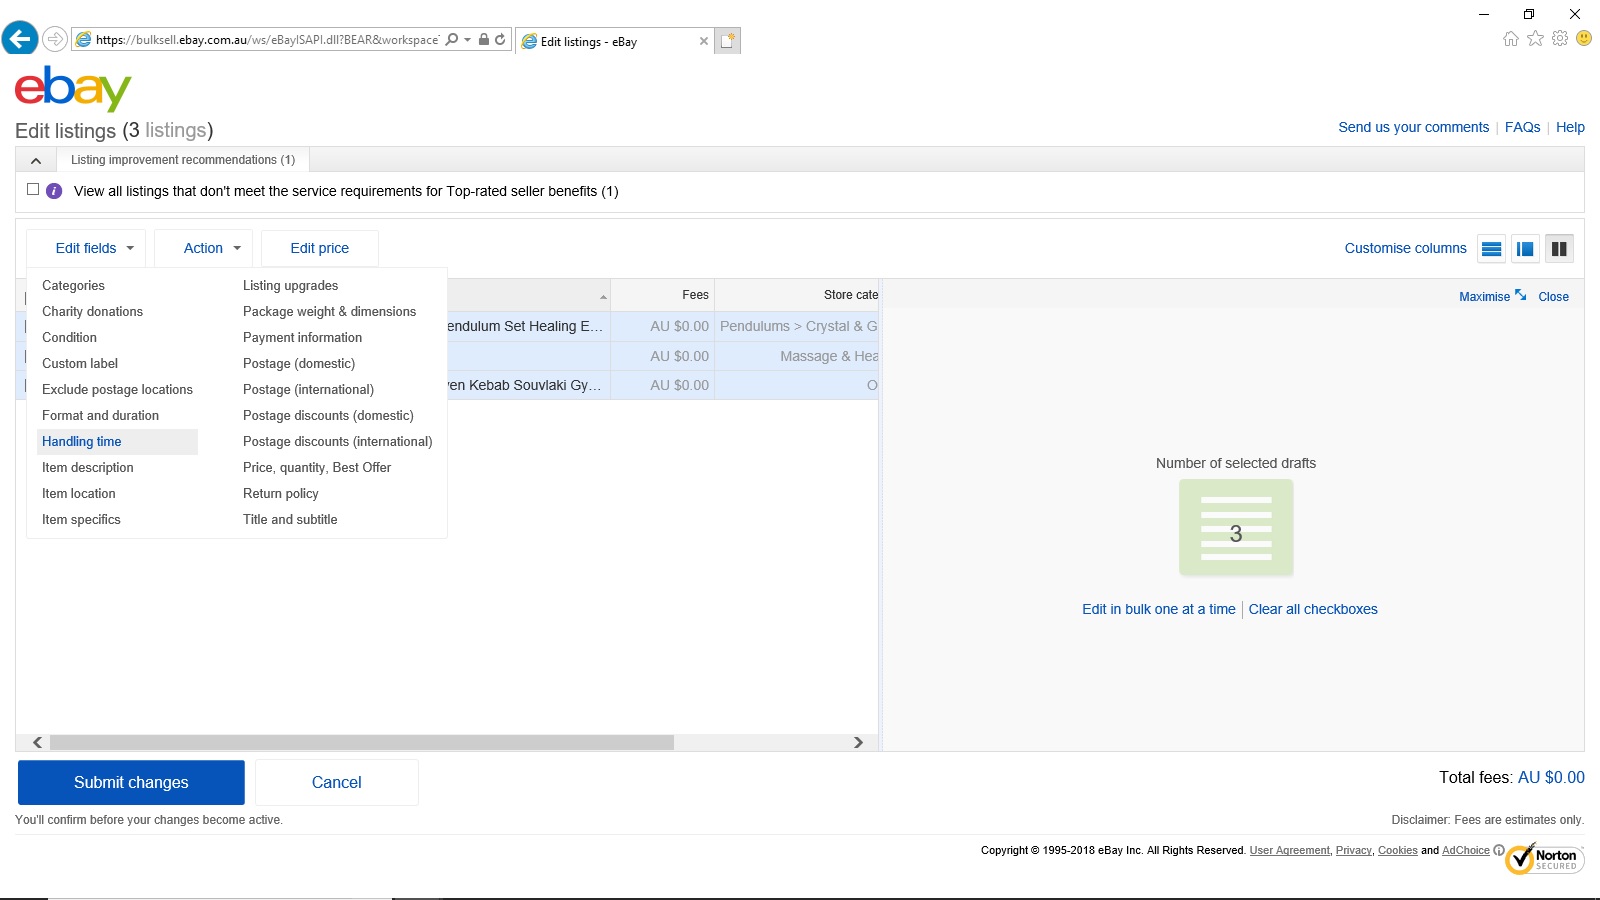Tick the Top-rated seller requirements checkbox
The image size is (1600, 900).
(33, 189)
